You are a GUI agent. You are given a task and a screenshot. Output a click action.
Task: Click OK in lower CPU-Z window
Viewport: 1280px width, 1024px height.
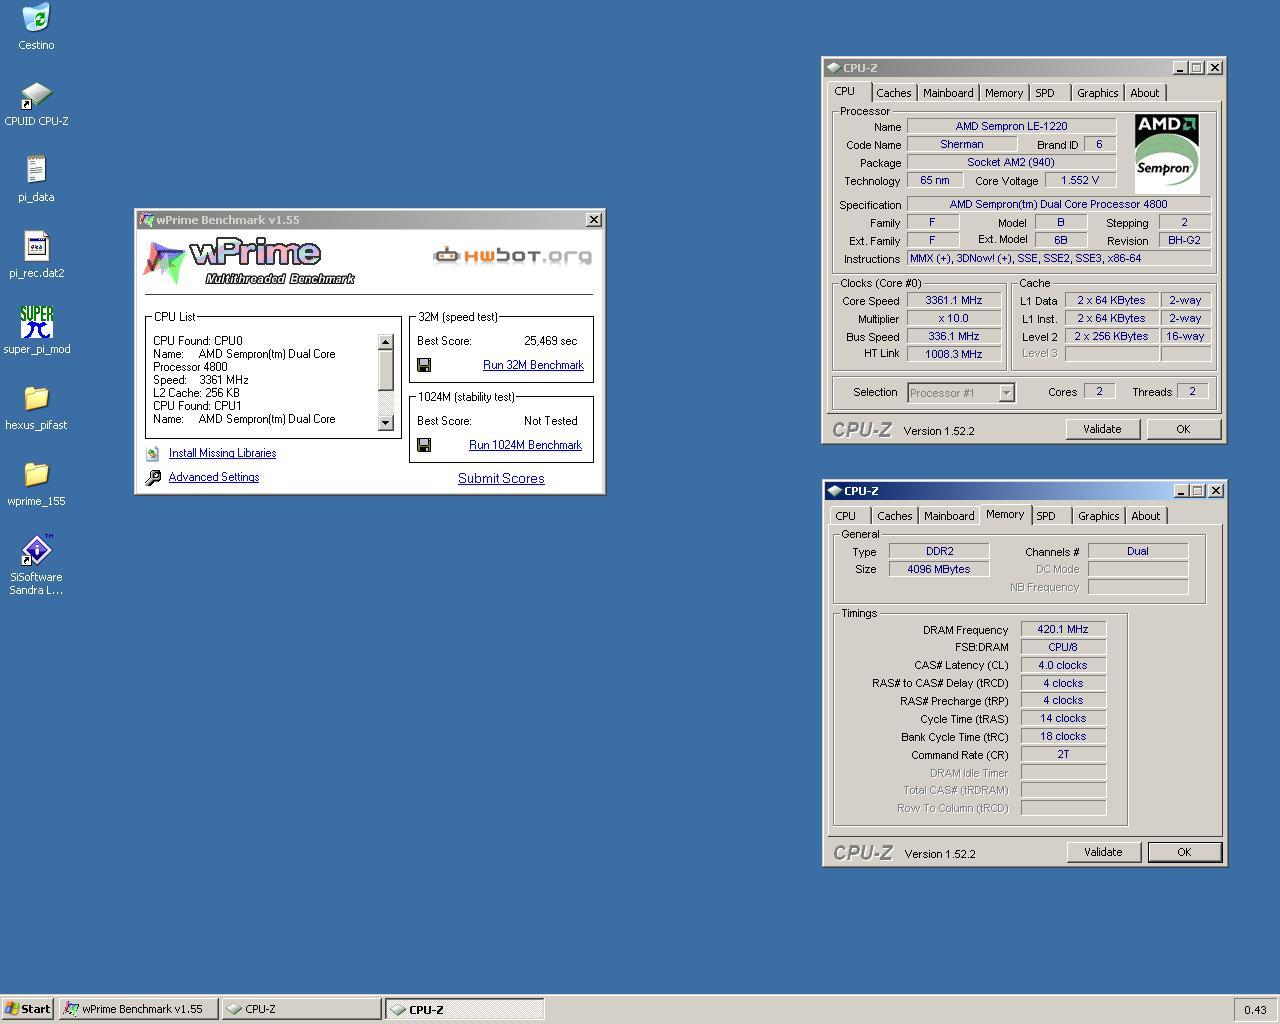click(1184, 852)
